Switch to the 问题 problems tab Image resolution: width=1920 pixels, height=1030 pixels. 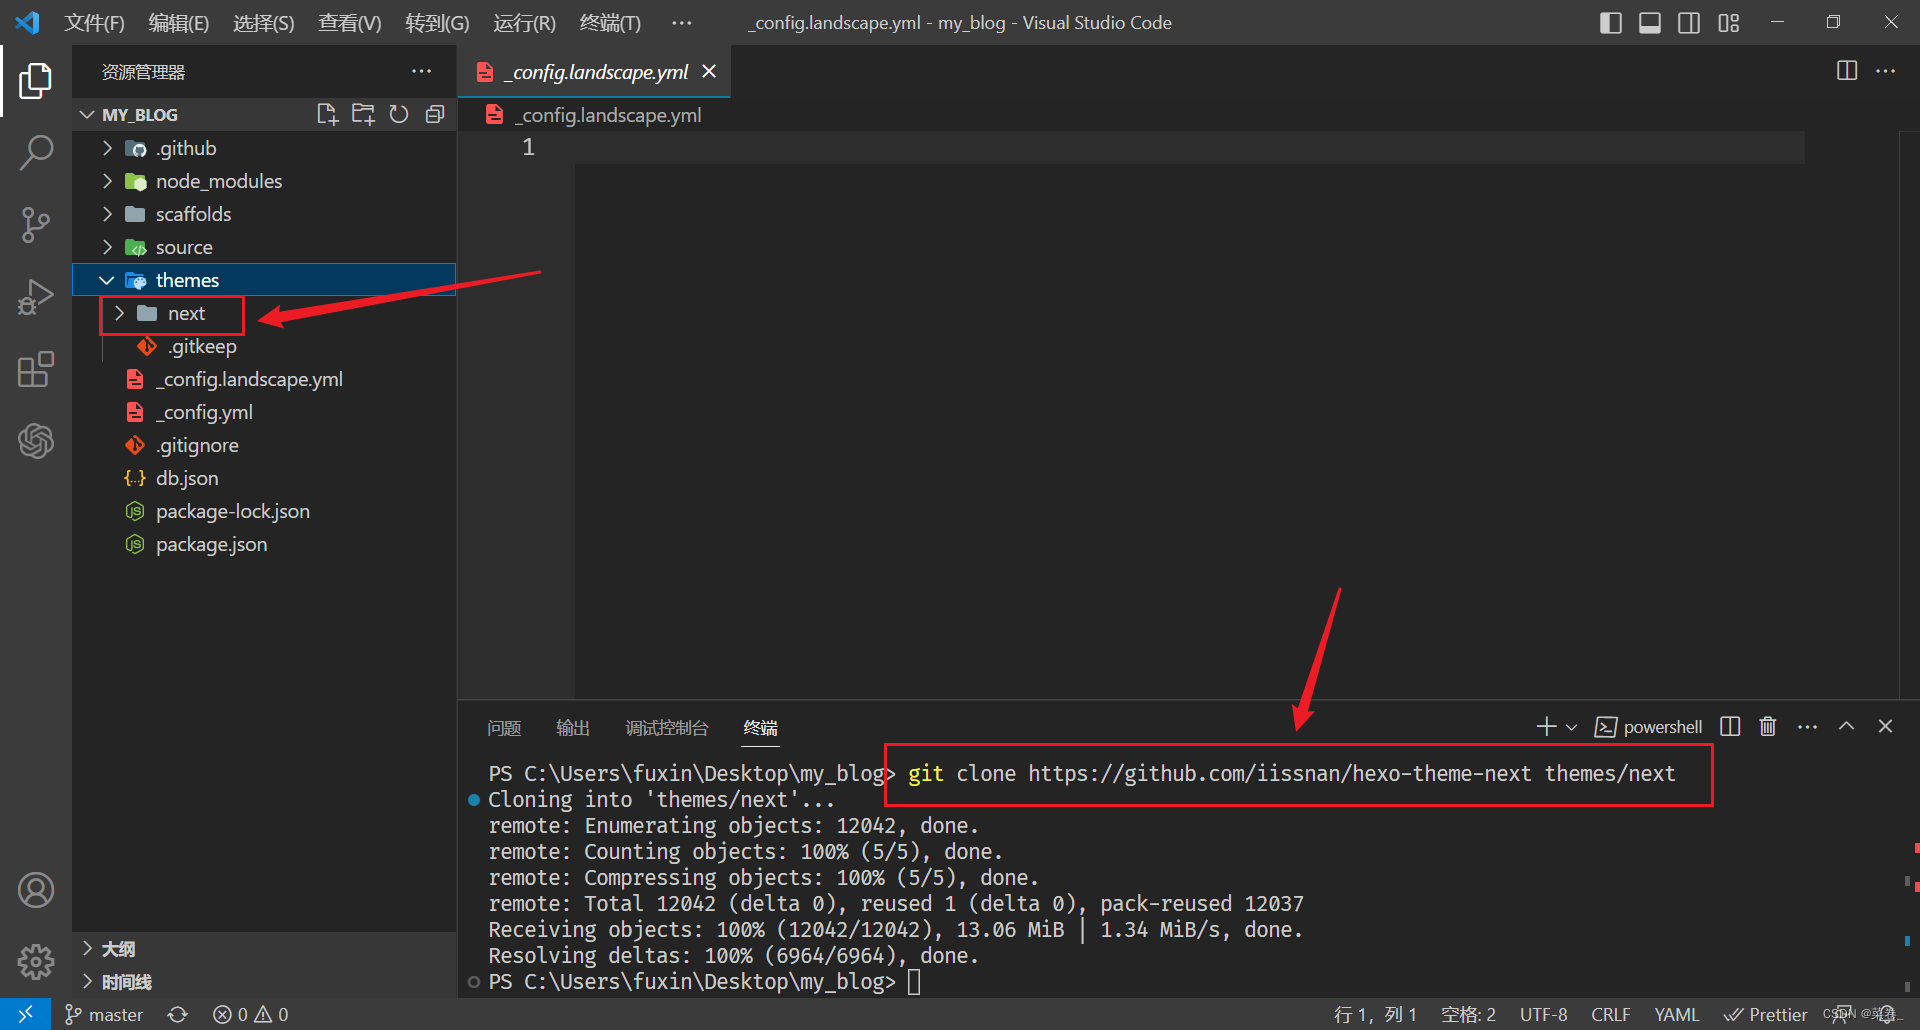pos(504,728)
